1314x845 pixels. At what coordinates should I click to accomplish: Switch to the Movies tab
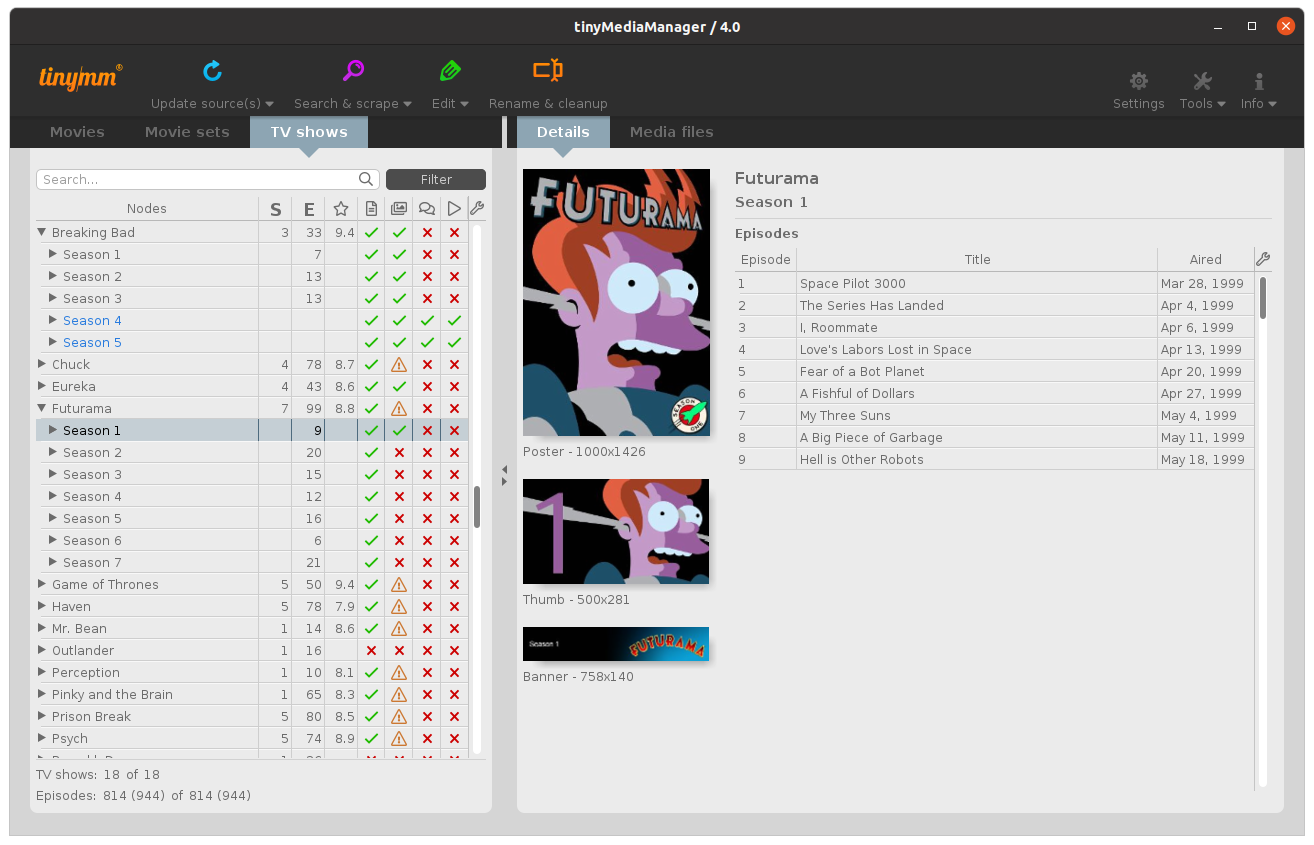coord(77,132)
